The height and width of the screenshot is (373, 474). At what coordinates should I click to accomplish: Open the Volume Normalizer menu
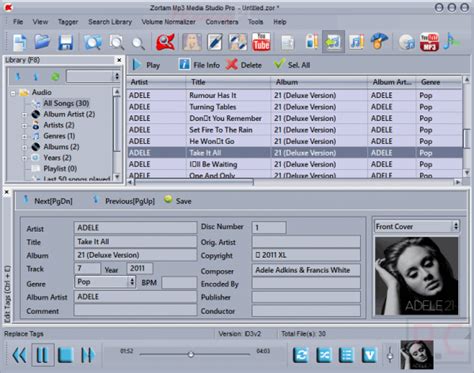pyautogui.click(x=168, y=22)
